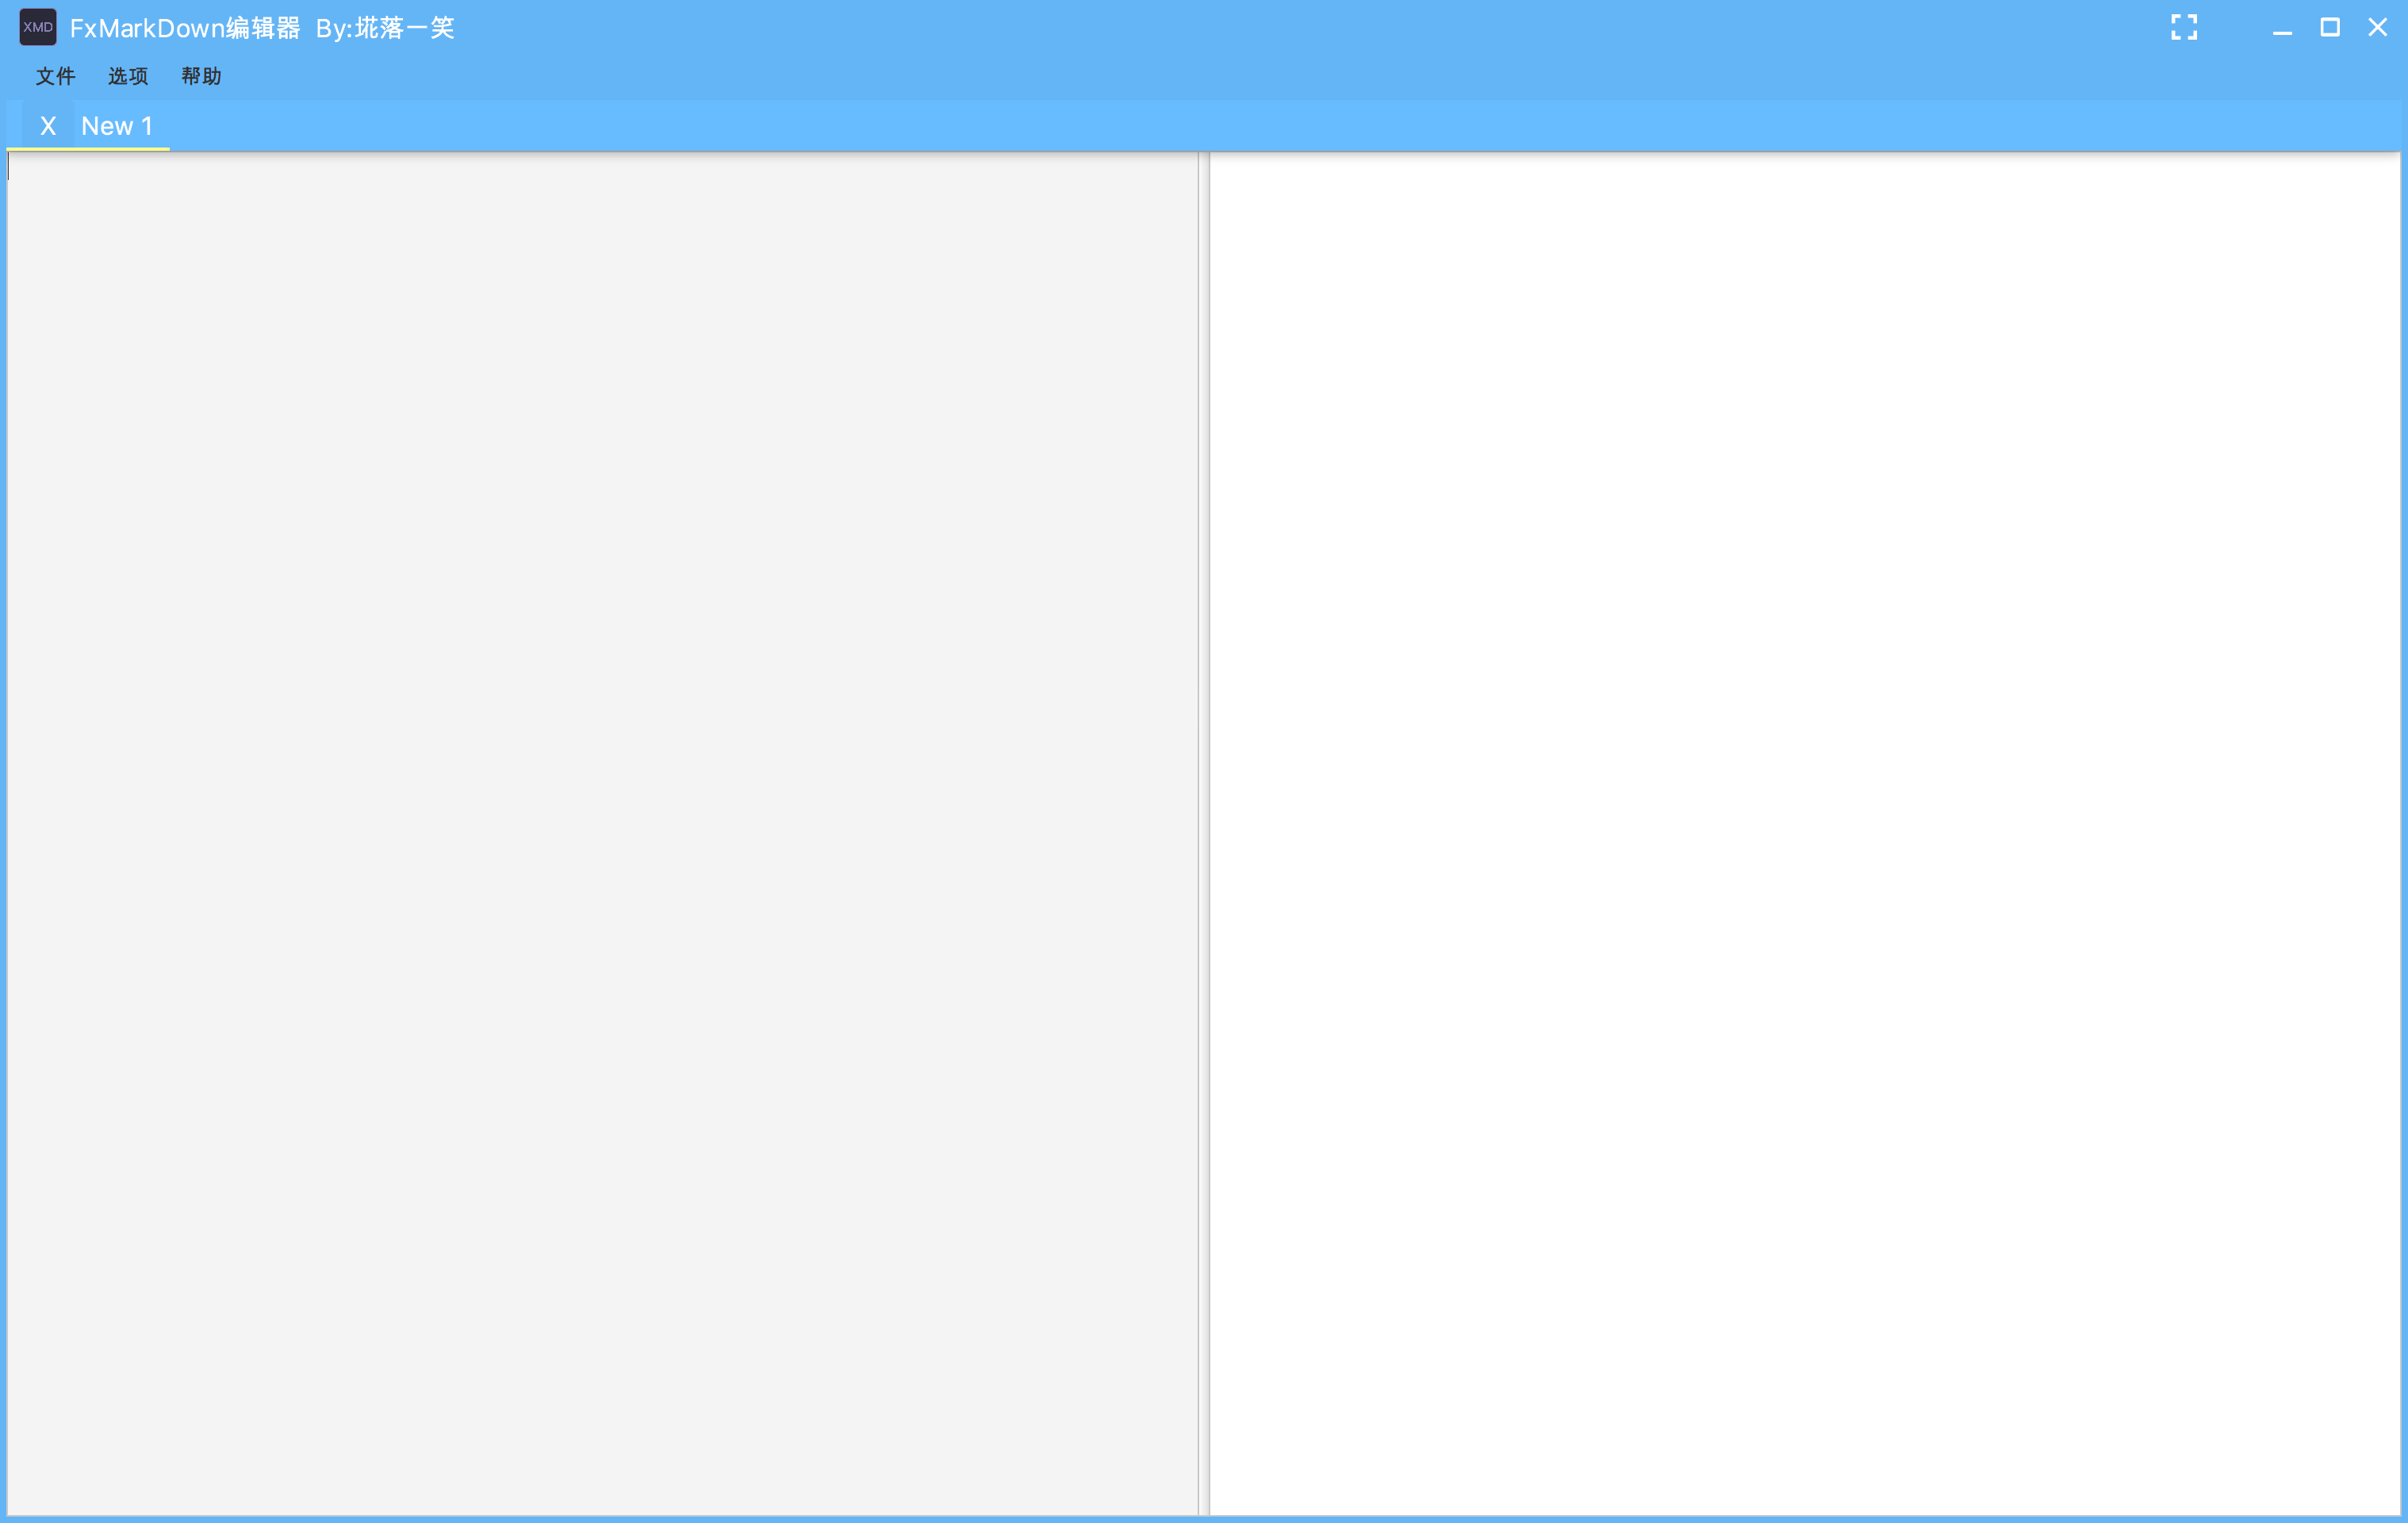Open the 文件 (File) menu
2408x1523 pixels.
56,75
